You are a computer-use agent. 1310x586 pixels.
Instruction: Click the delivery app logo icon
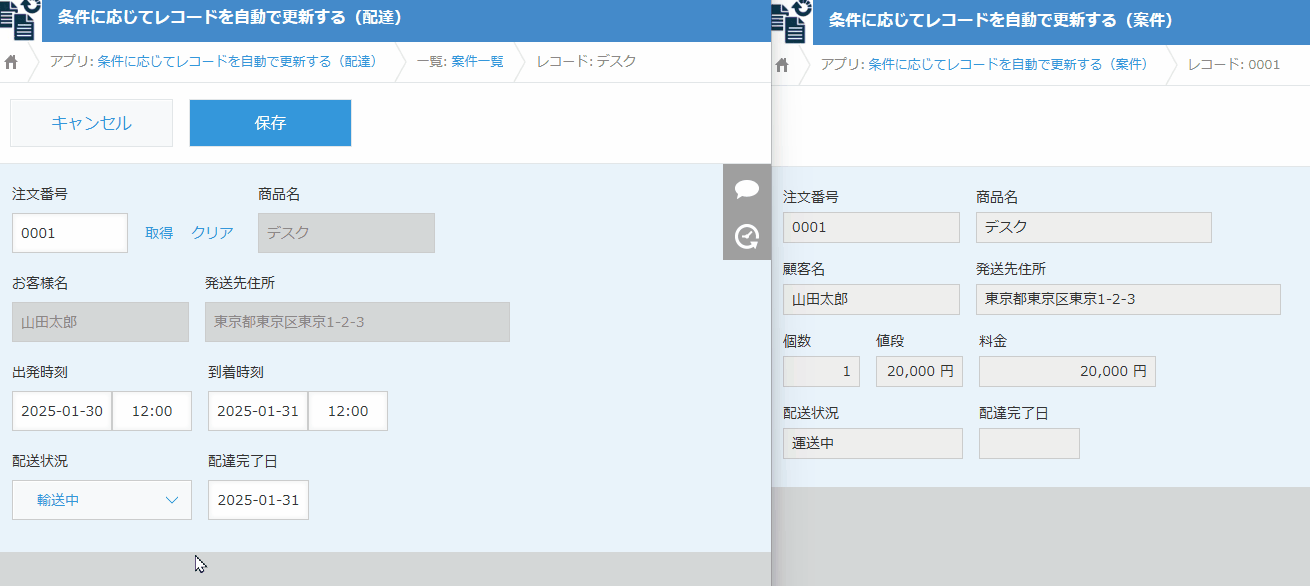(20, 19)
